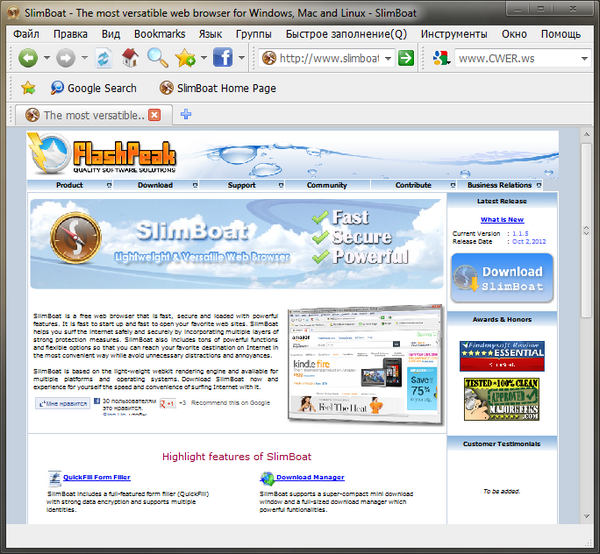Open the 'What is New' link
This screenshot has height=554, width=600.
(x=502, y=219)
